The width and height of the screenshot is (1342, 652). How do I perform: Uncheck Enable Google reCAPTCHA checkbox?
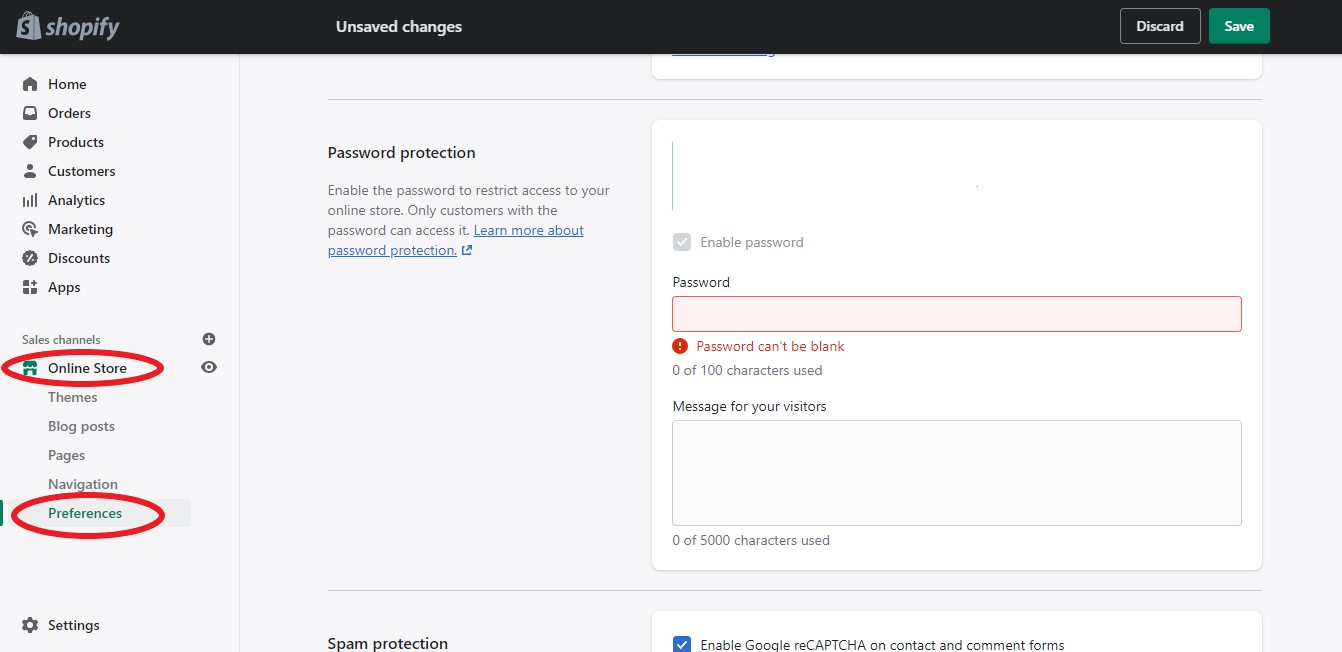click(682, 645)
